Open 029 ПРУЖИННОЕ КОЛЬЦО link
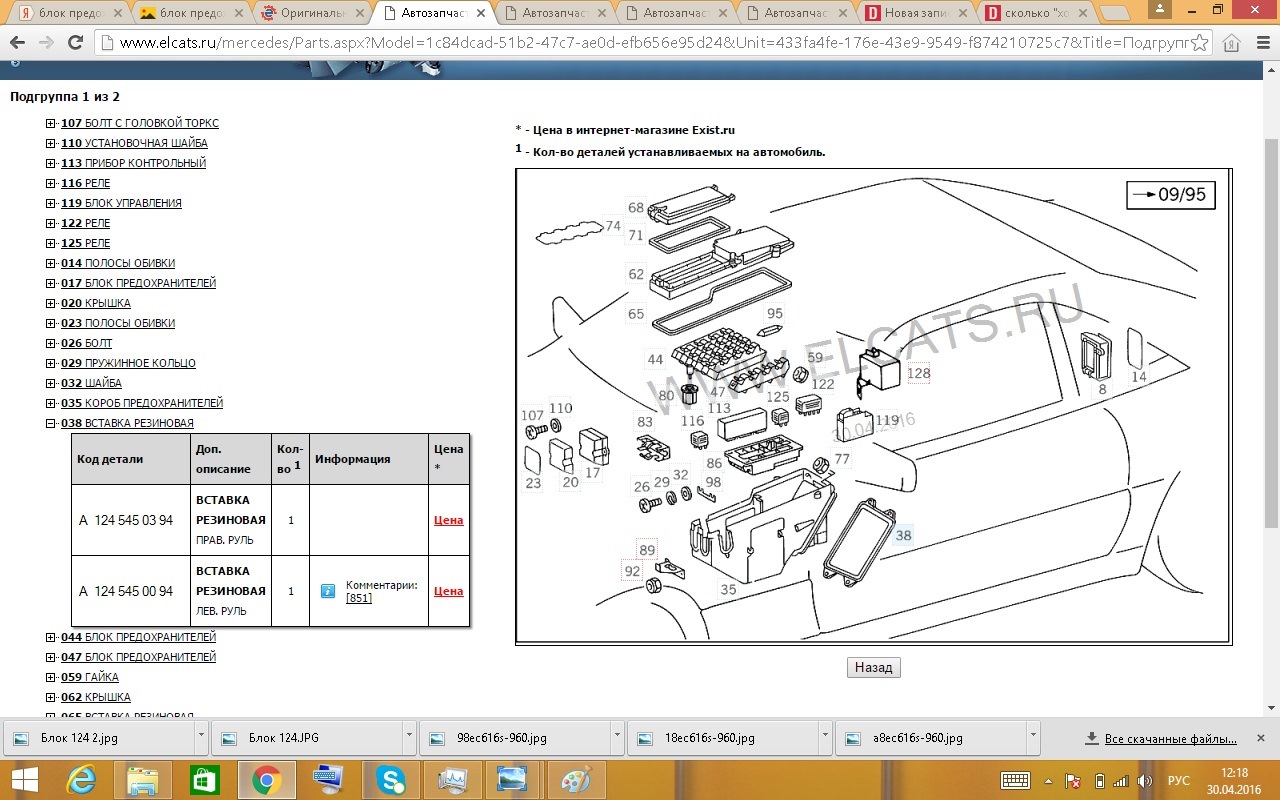The image size is (1280, 800). 128,363
